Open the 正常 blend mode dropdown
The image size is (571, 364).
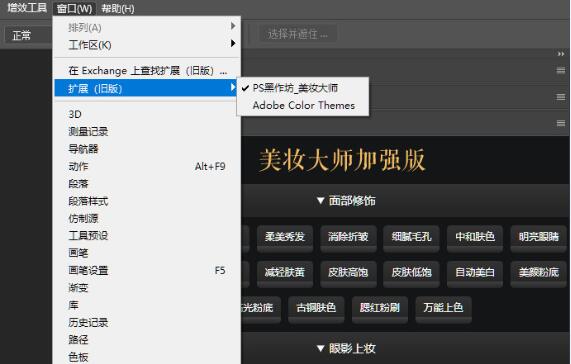[28, 35]
